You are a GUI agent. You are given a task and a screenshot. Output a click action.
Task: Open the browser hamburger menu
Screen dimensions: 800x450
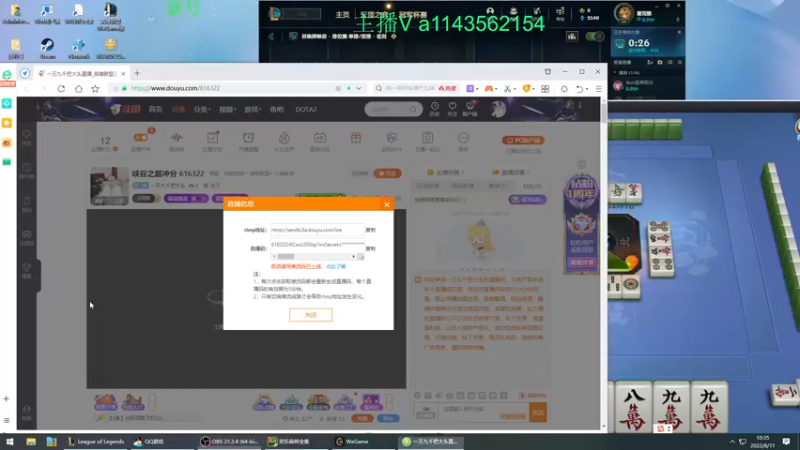point(598,89)
